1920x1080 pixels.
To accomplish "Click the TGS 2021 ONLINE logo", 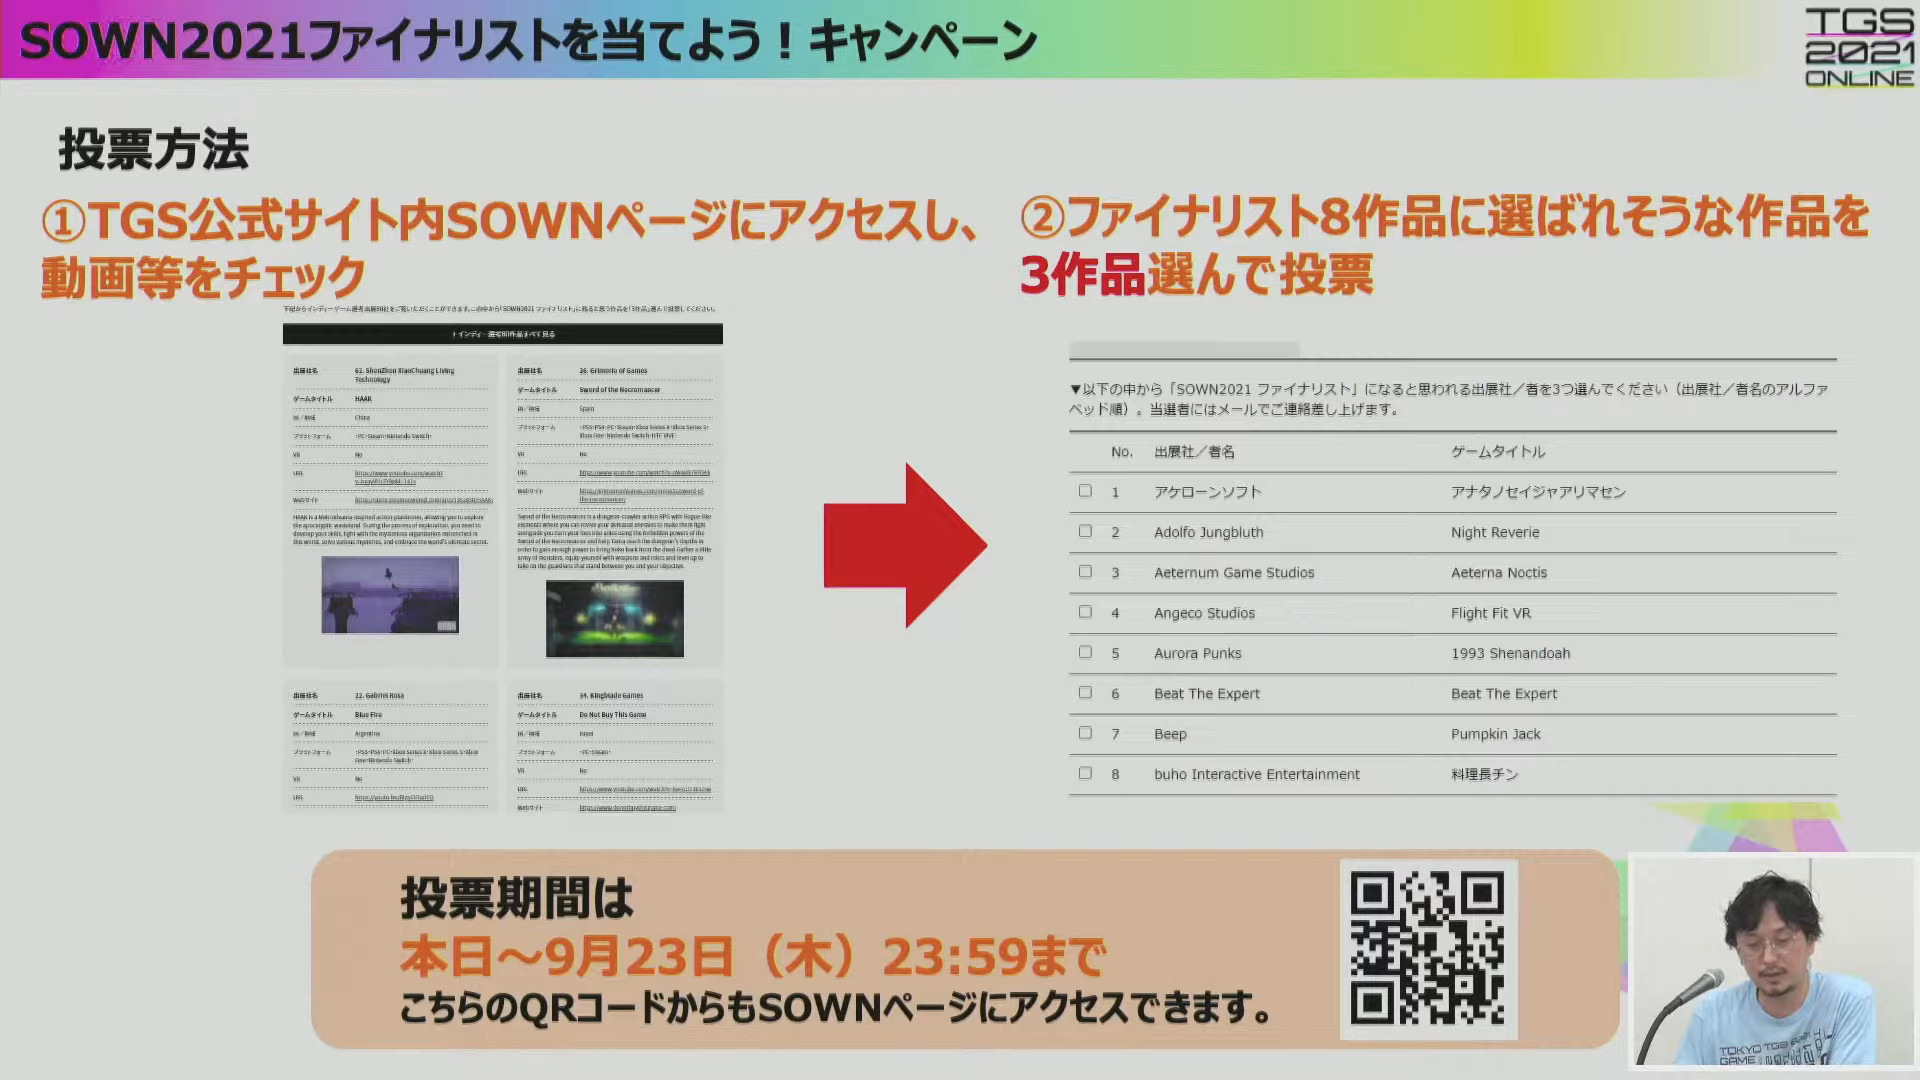I will [x=1858, y=47].
